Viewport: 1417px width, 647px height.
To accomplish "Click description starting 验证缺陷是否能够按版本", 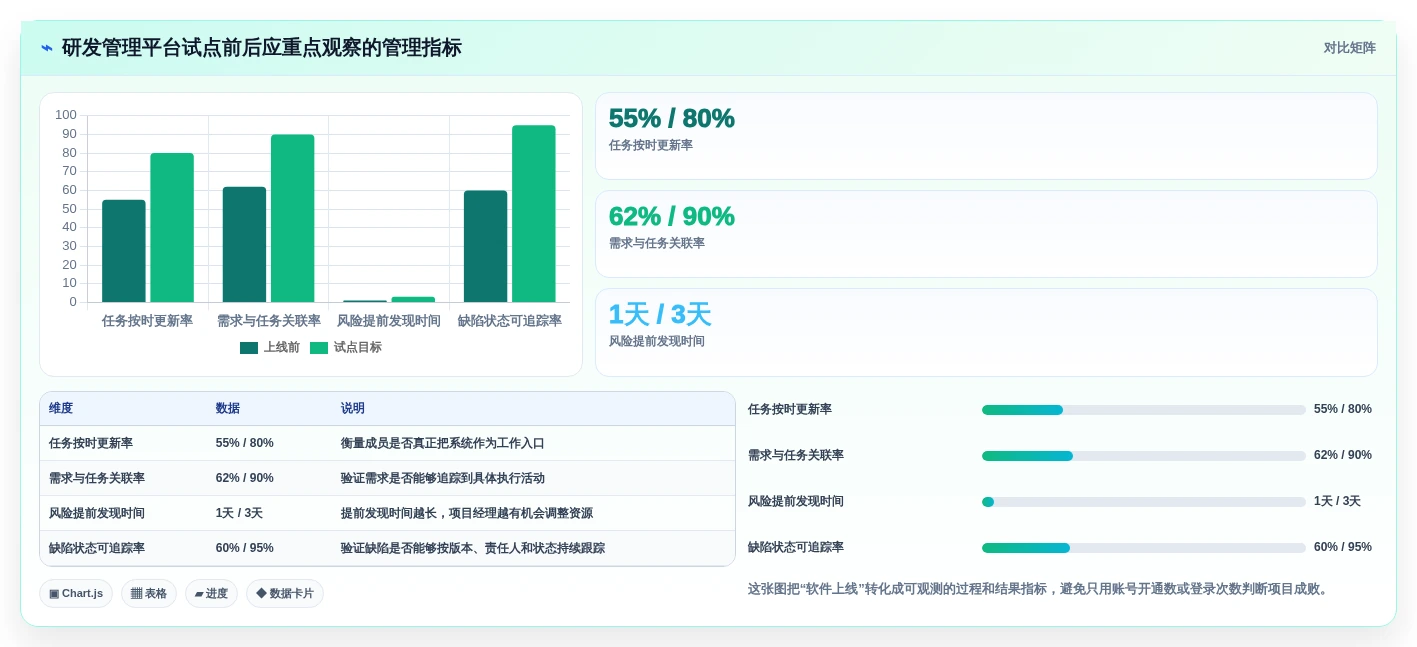I will [473, 548].
